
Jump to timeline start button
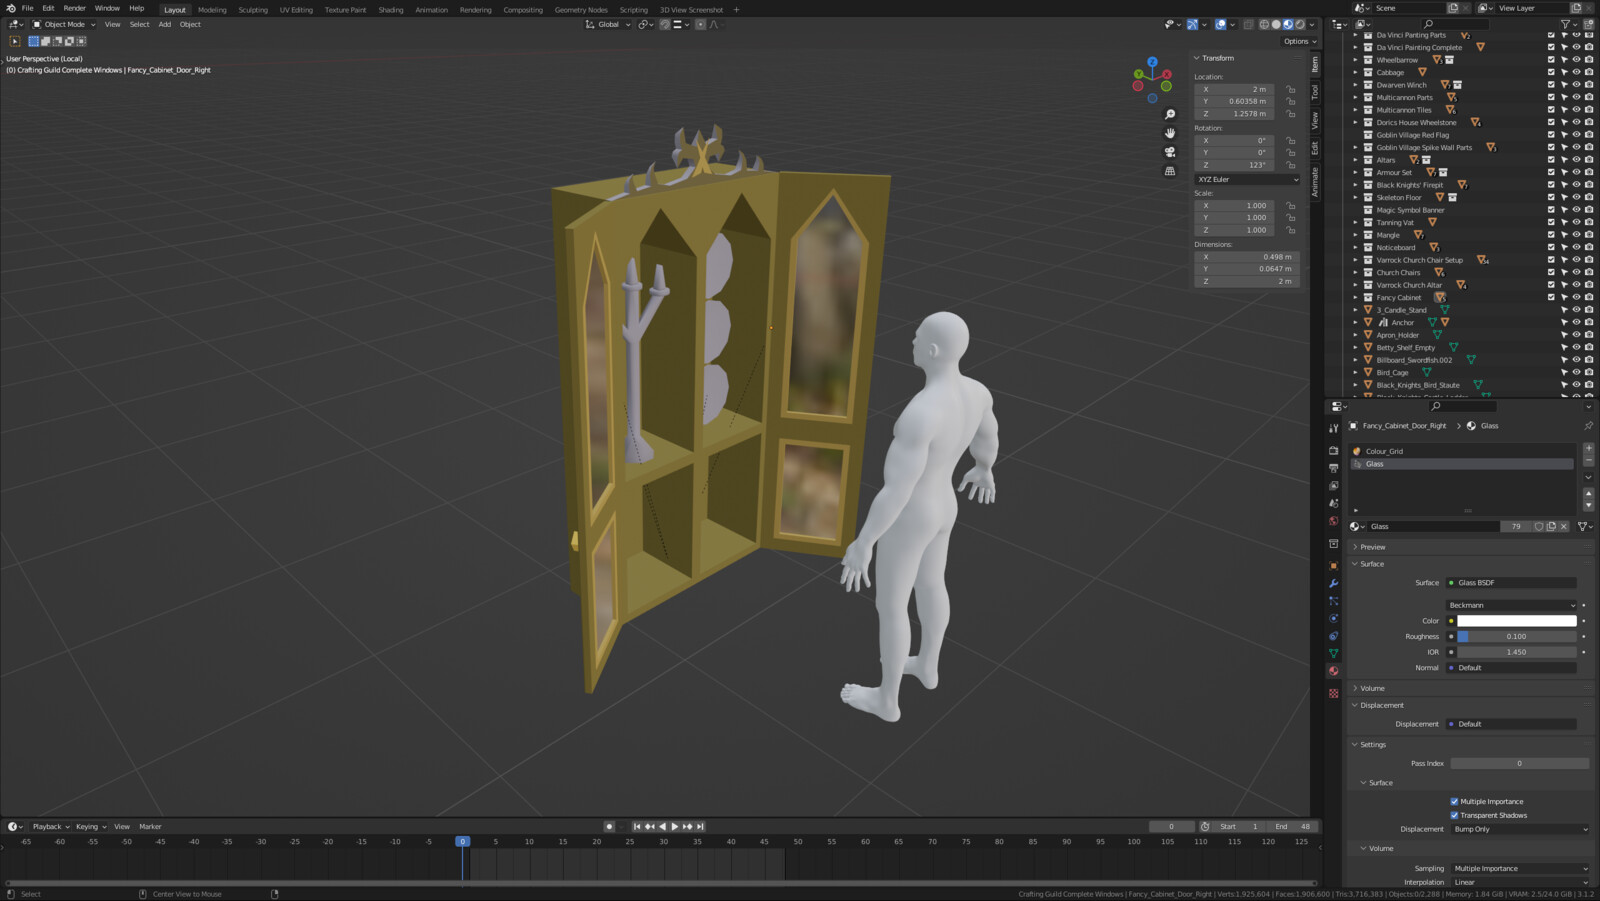[x=637, y=827]
